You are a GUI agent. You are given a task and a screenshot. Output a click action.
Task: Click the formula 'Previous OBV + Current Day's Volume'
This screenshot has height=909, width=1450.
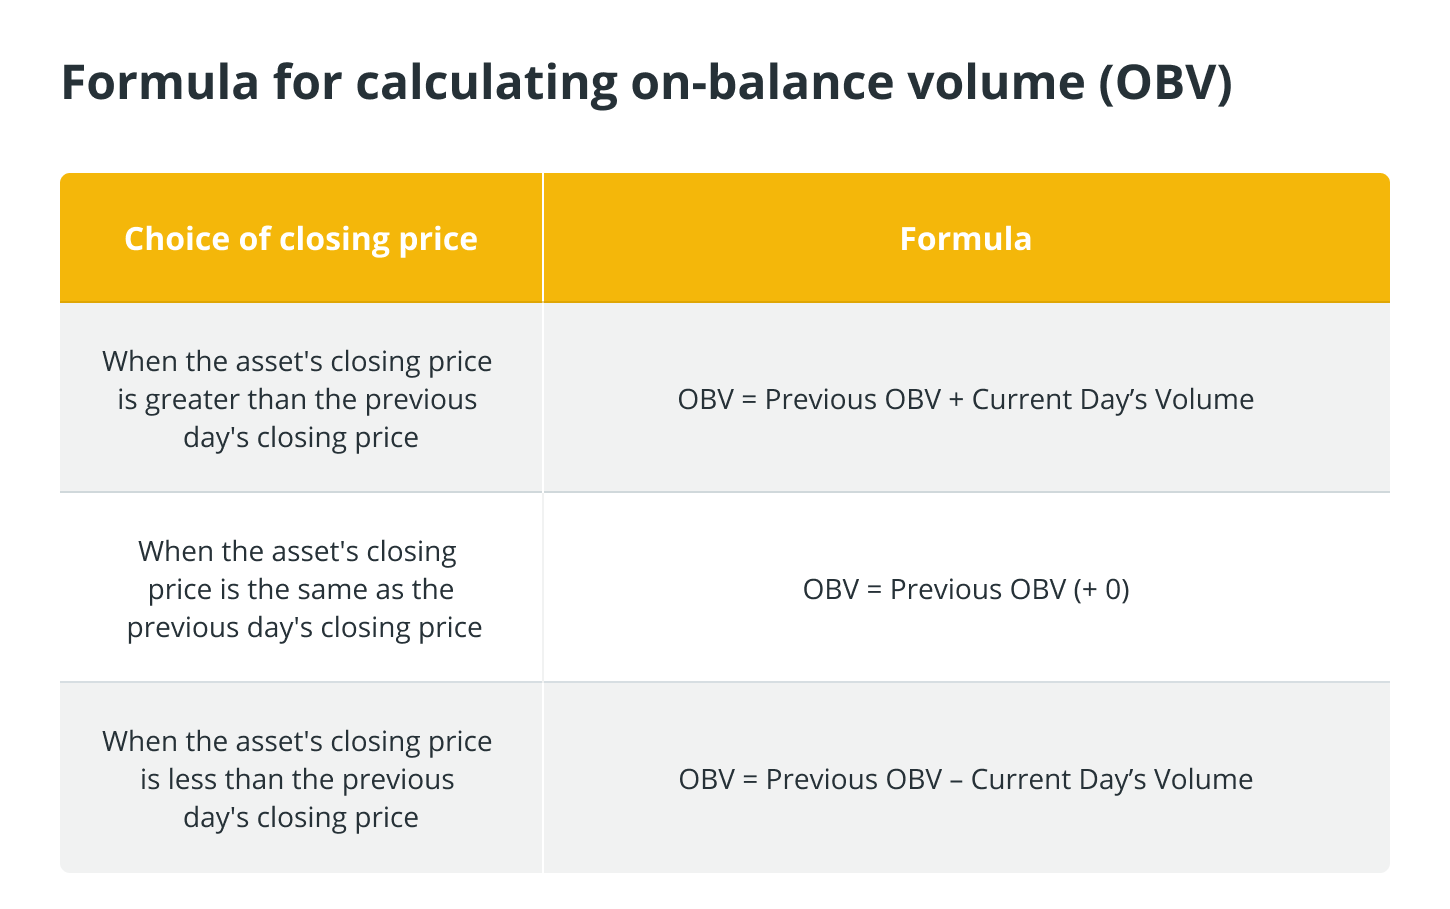tap(1009, 399)
